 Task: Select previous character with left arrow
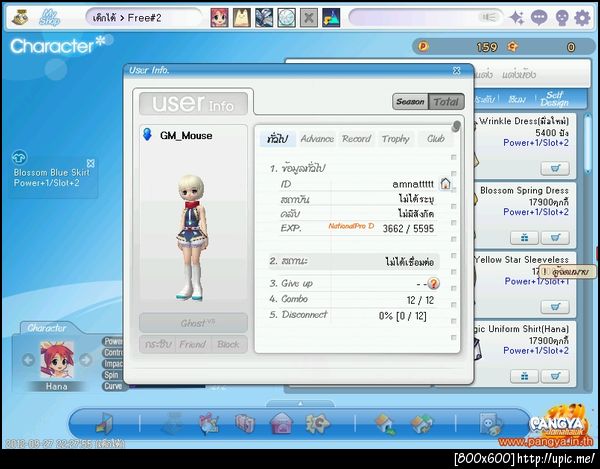(28, 360)
